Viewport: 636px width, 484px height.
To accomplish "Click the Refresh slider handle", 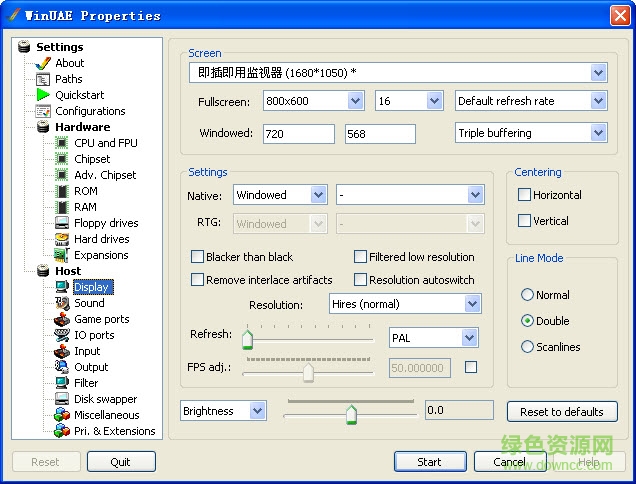I will 247,339.
